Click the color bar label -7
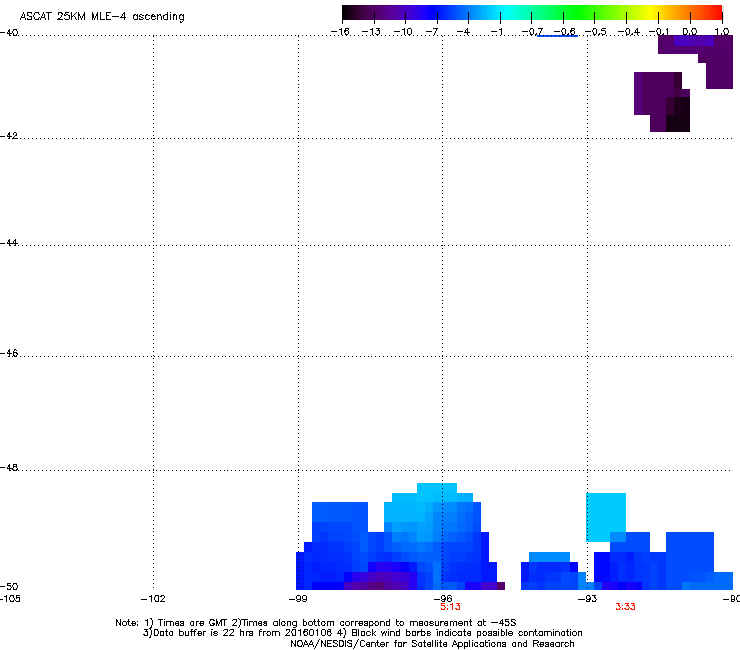This screenshot has width=740, height=650. (432, 32)
